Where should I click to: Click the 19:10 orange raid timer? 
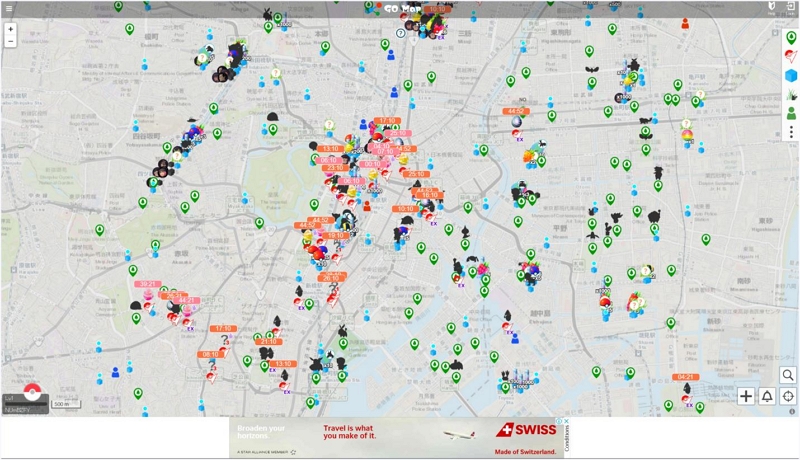[335, 236]
